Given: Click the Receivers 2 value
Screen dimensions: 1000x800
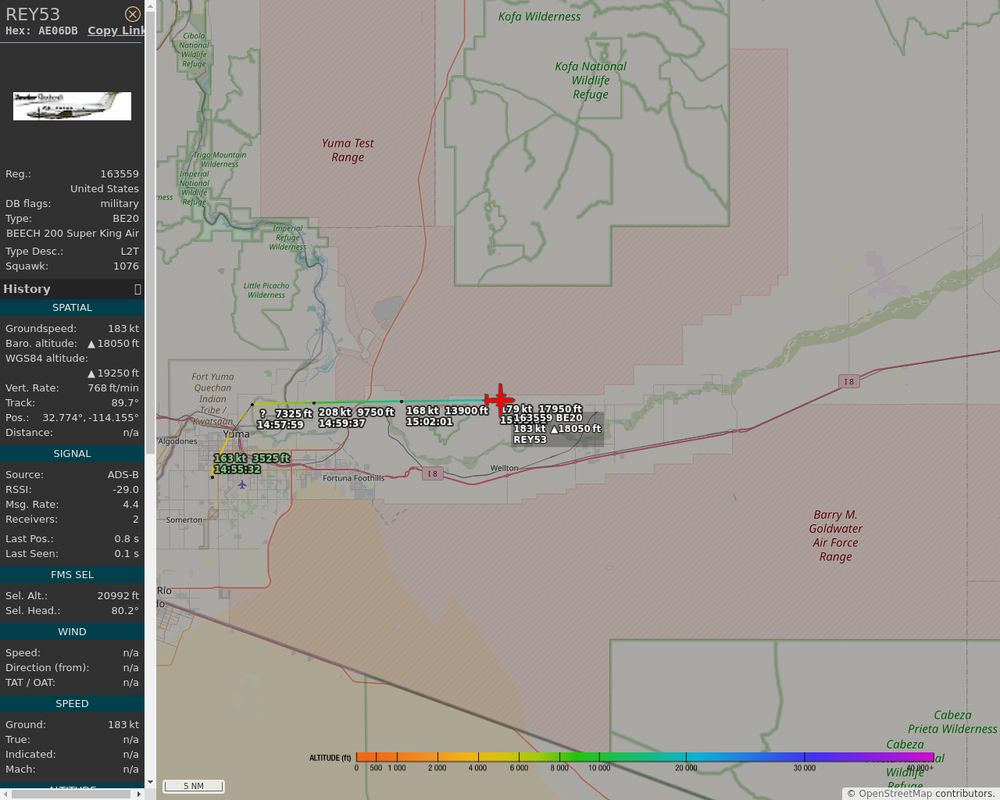Looking at the screenshot, I should click(x=135, y=519).
